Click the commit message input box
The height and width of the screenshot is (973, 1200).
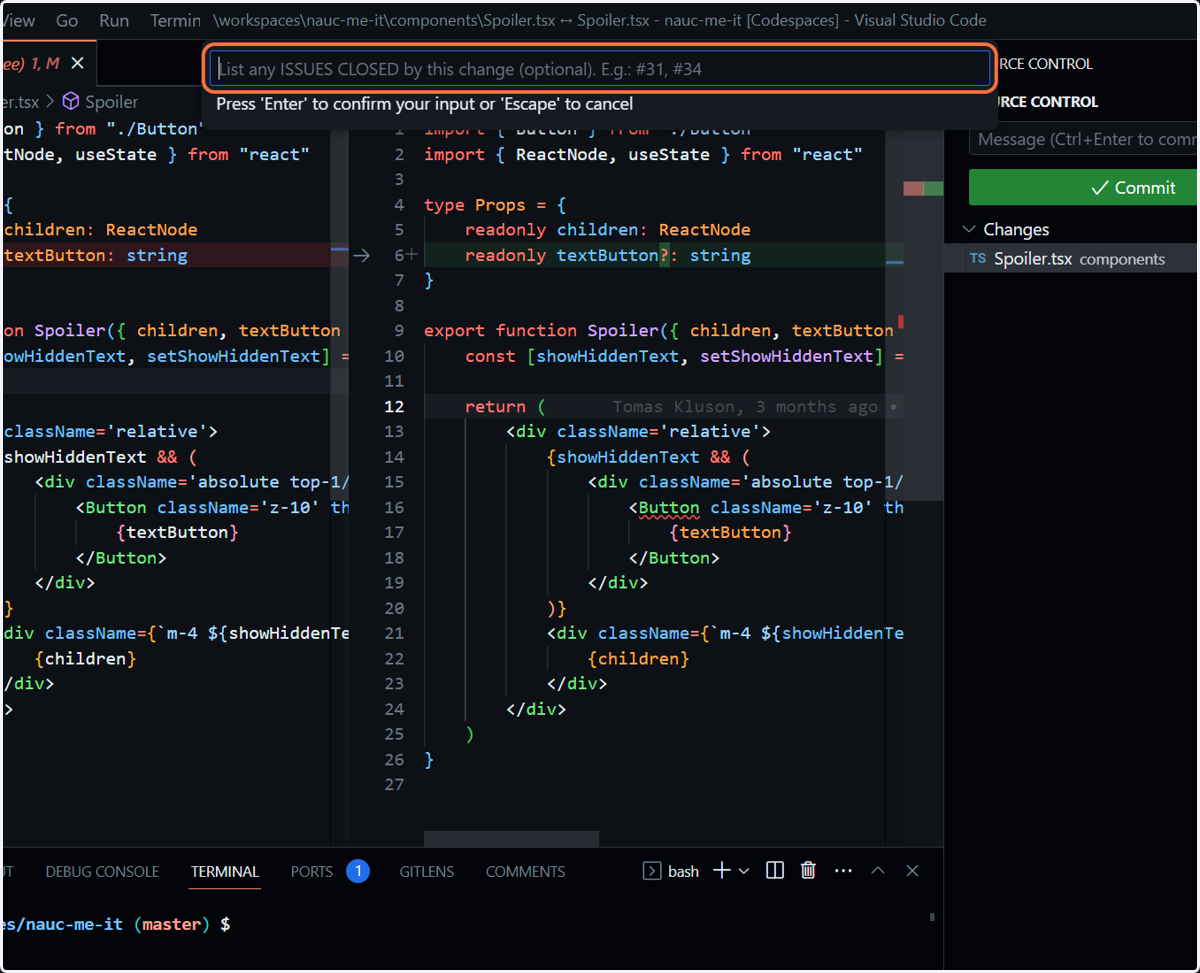tap(1084, 139)
